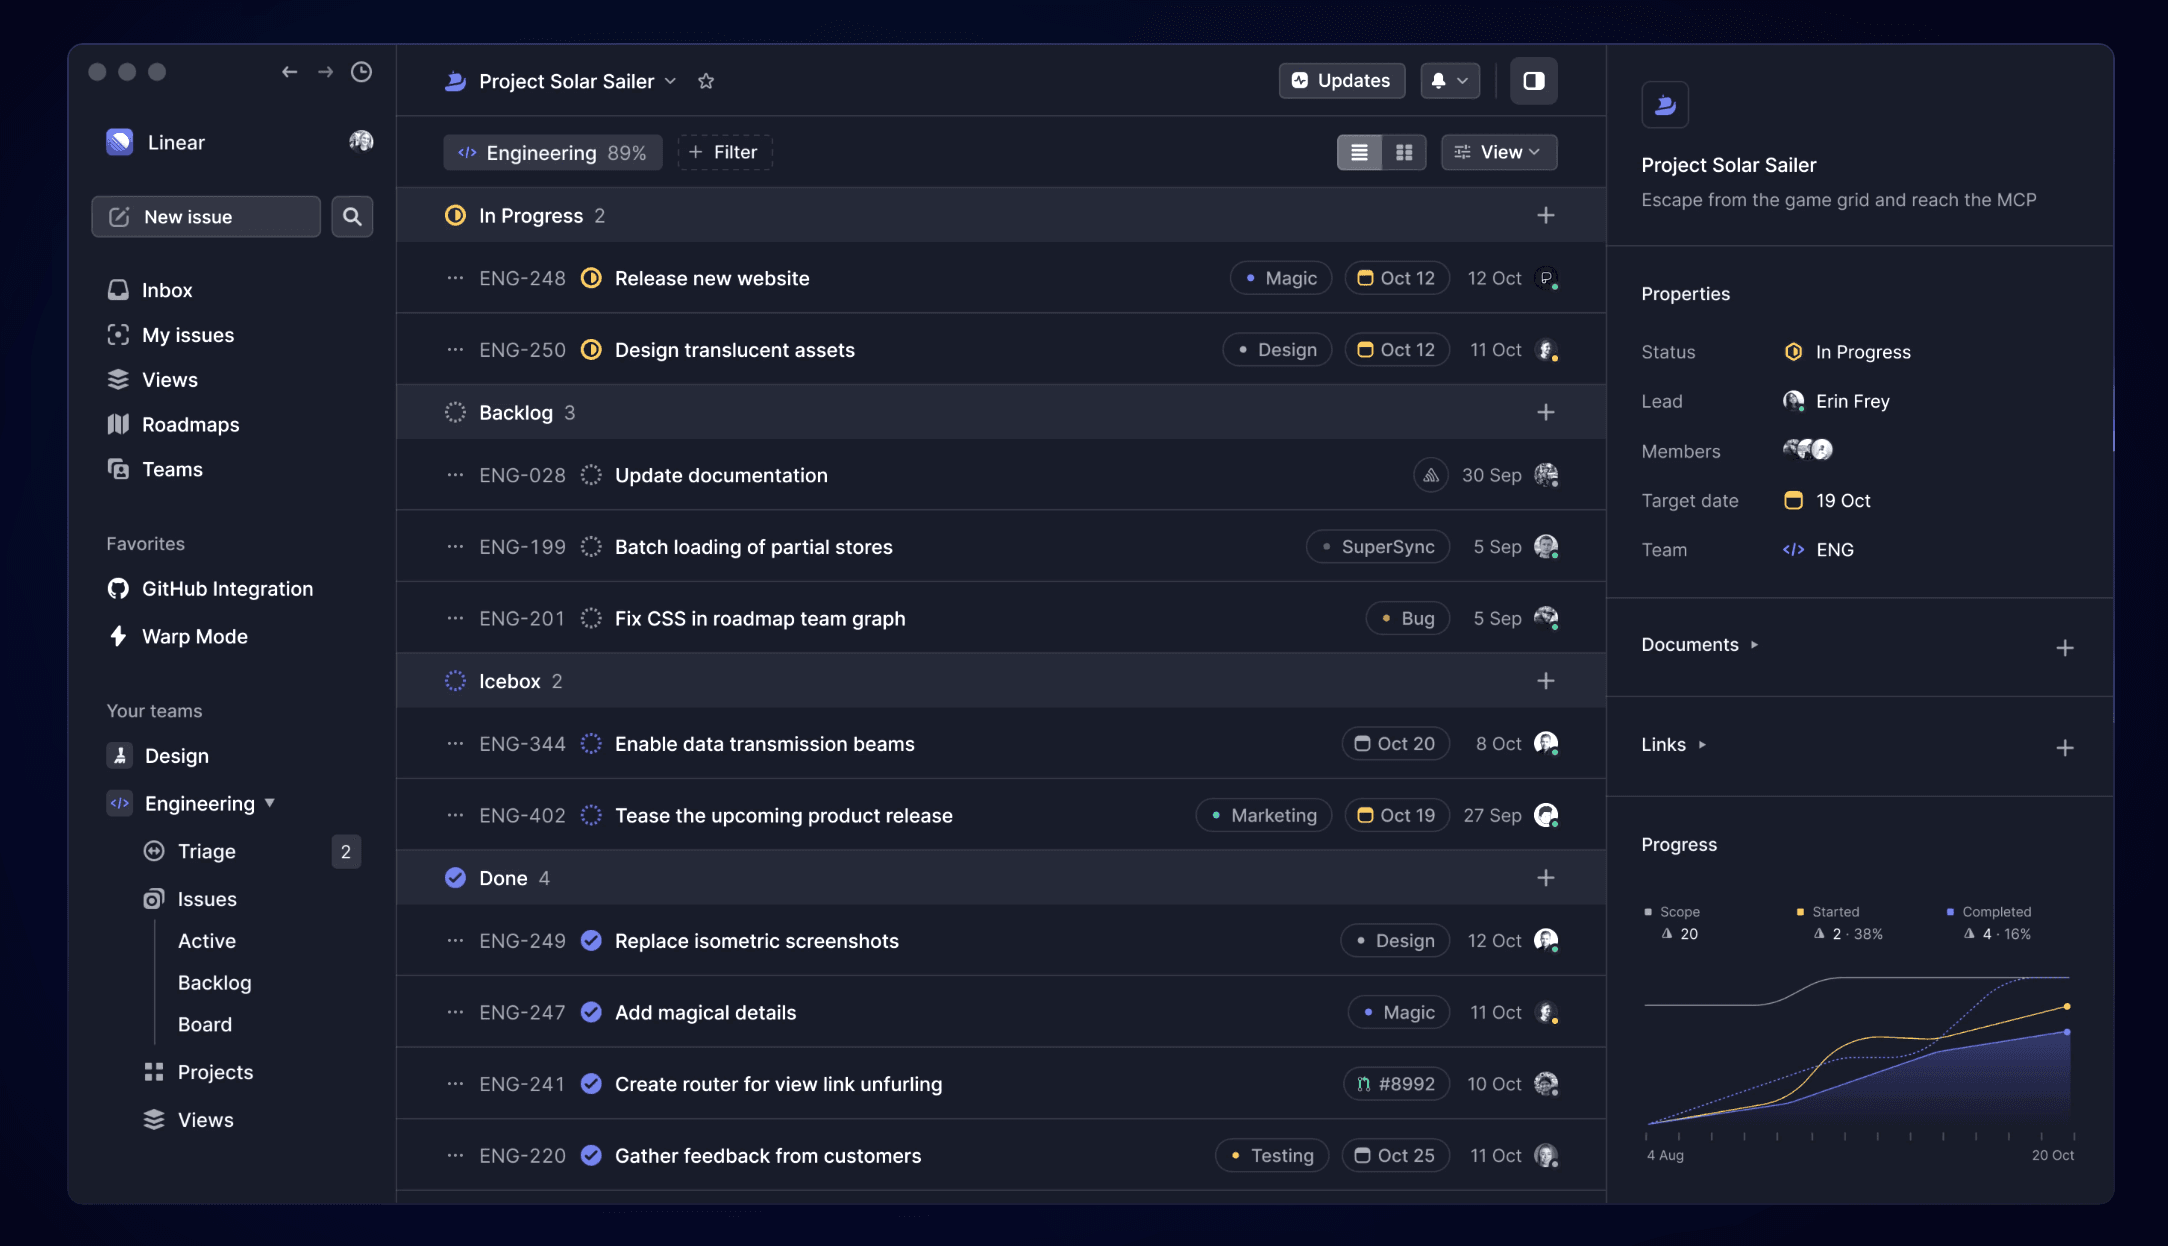Image resolution: width=2168 pixels, height=1246 pixels.
Task: Switch to list layout view
Action: (1359, 152)
